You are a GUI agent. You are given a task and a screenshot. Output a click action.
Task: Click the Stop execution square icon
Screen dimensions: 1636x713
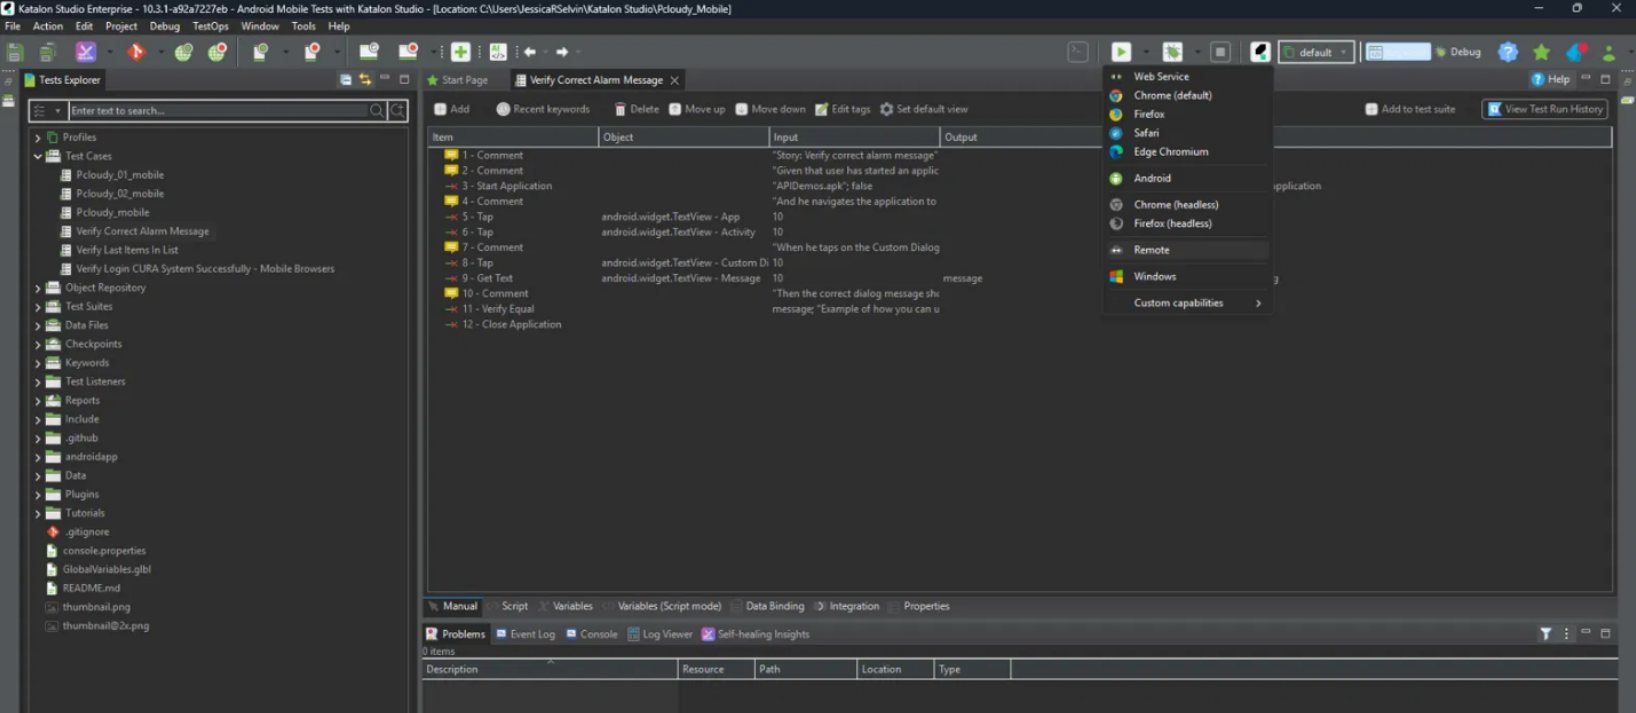click(1220, 52)
